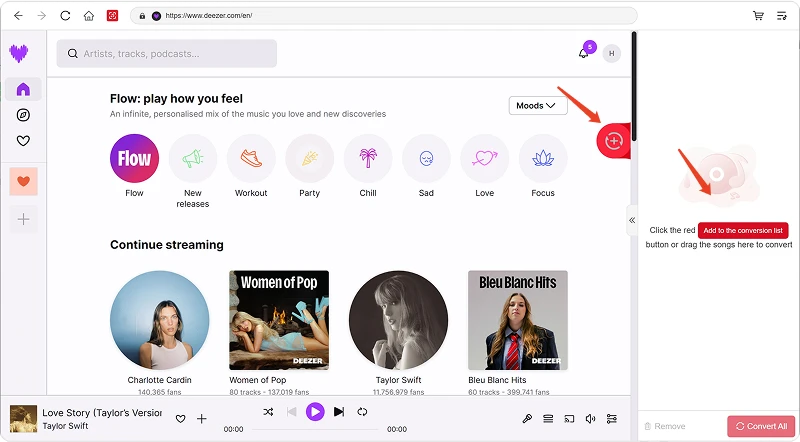Click the URL address bar
The height and width of the screenshot is (442, 800).
384,16
